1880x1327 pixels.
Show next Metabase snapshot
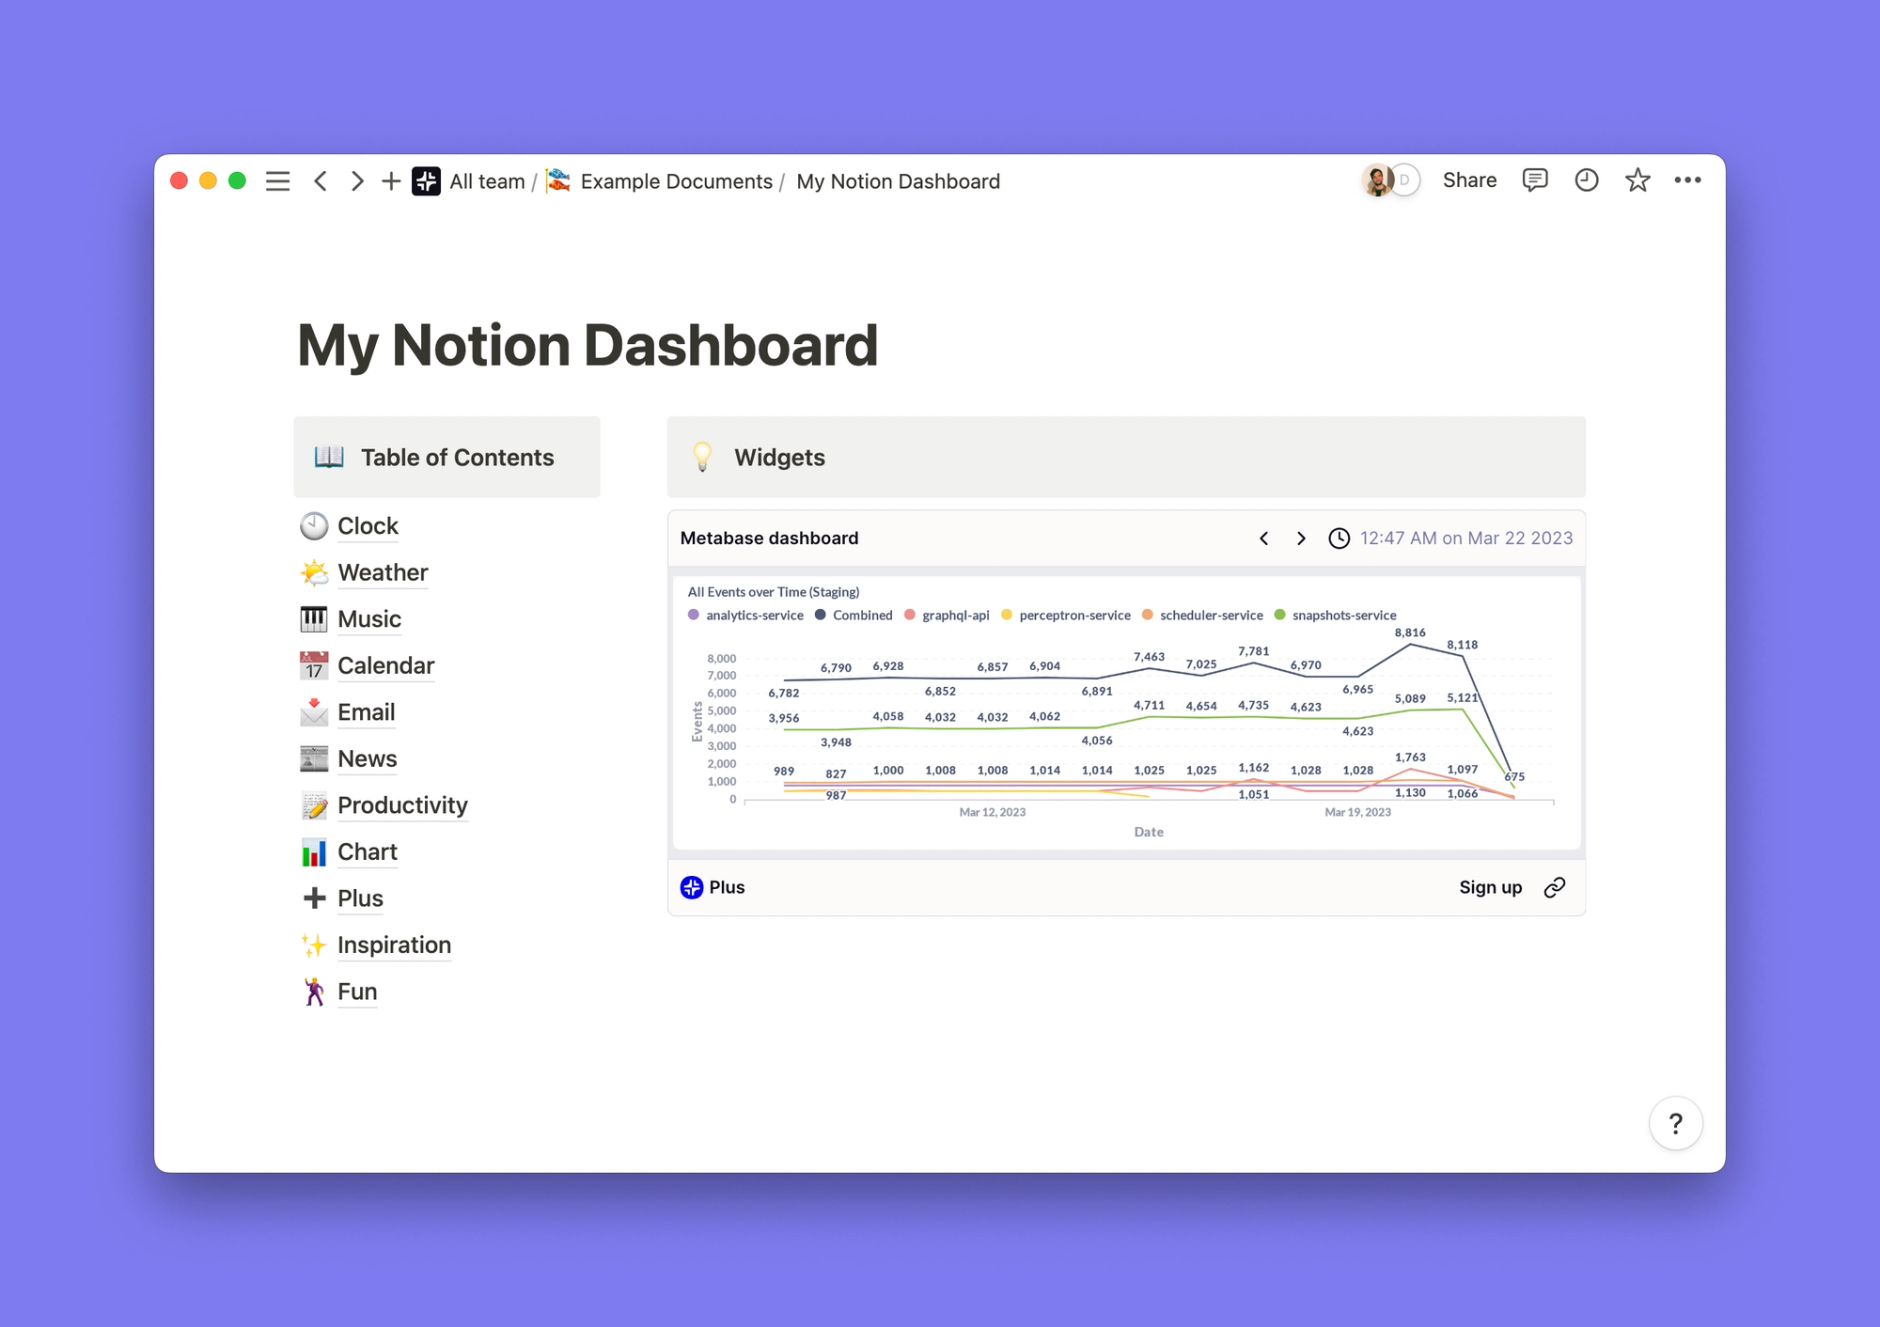[x=1301, y=539]
